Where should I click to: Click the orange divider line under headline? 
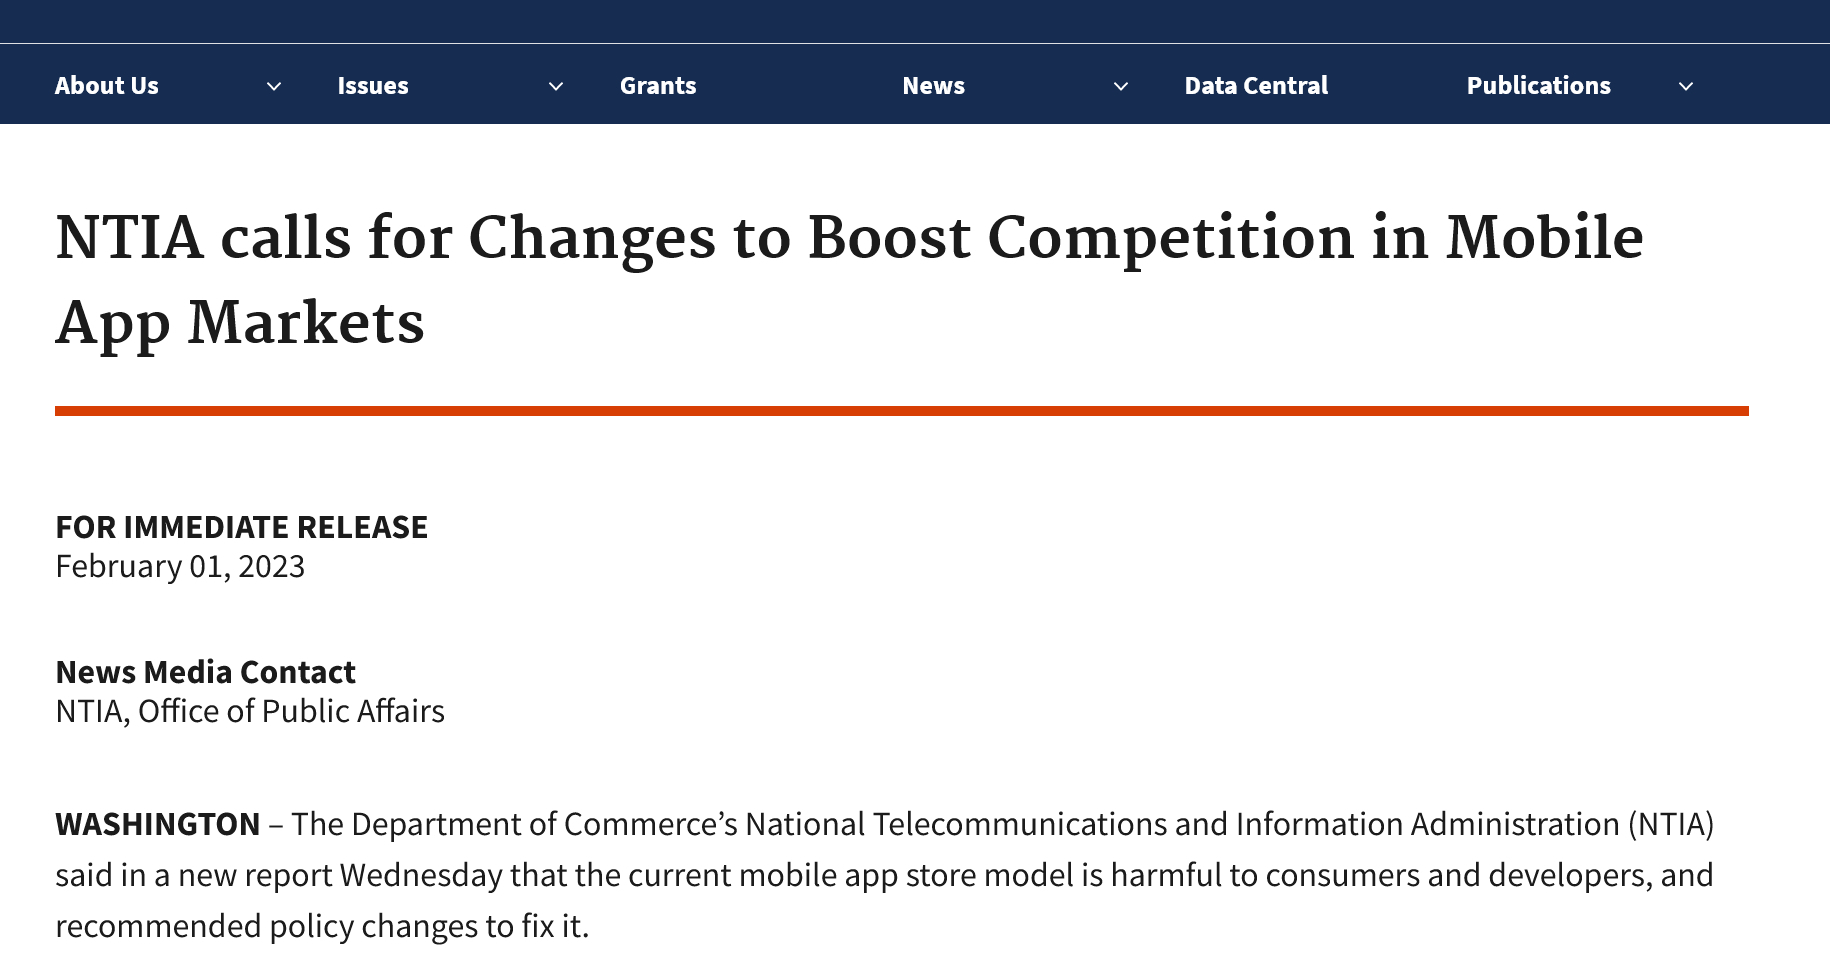pyautogui.click(x=900, y=411)
